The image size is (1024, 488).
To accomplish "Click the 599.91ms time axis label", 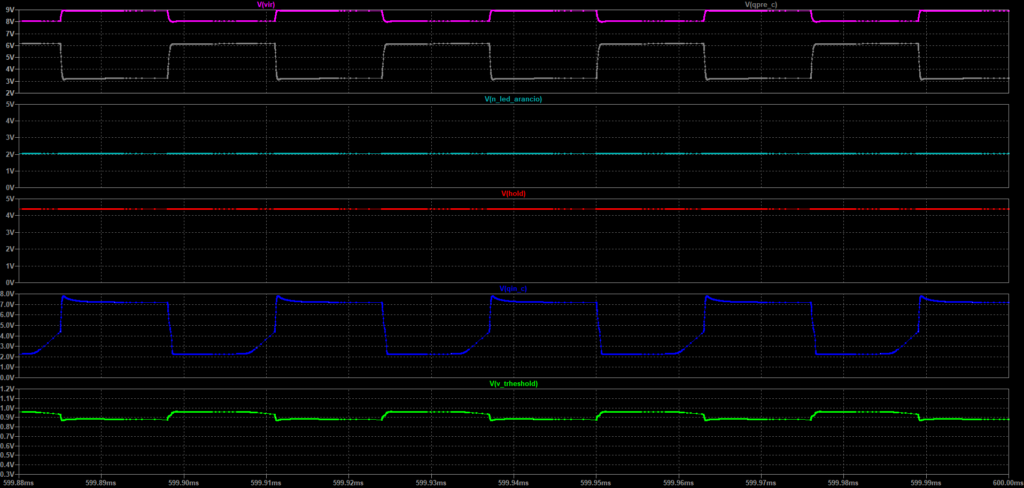I will click(x=266, y=482).
